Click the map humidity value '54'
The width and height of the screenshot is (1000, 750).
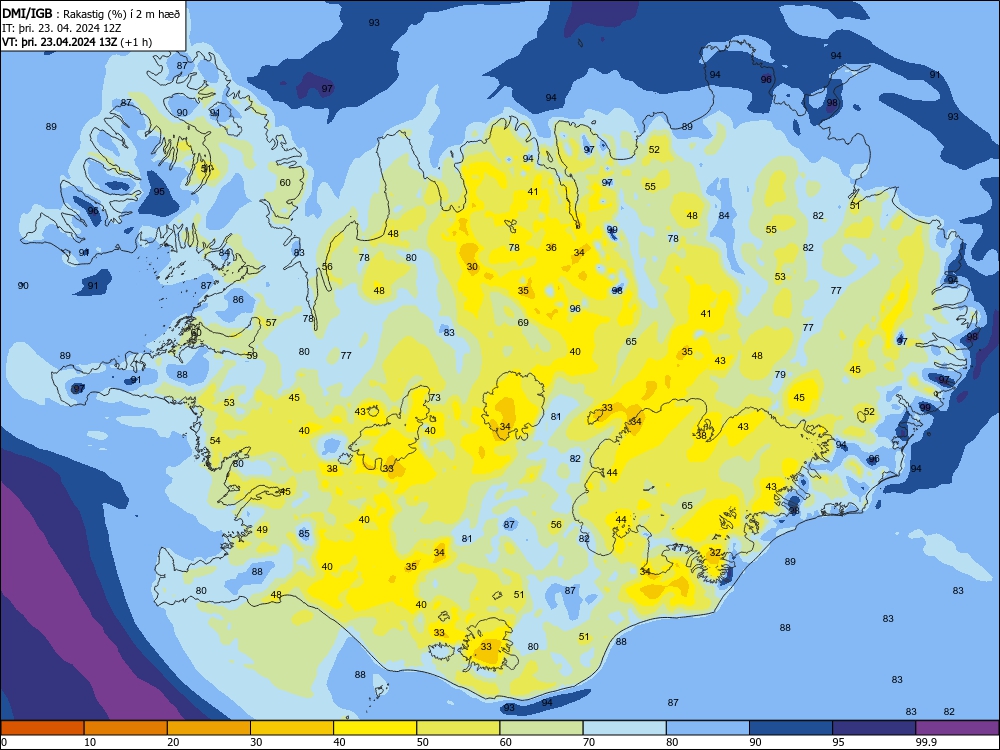215,441
